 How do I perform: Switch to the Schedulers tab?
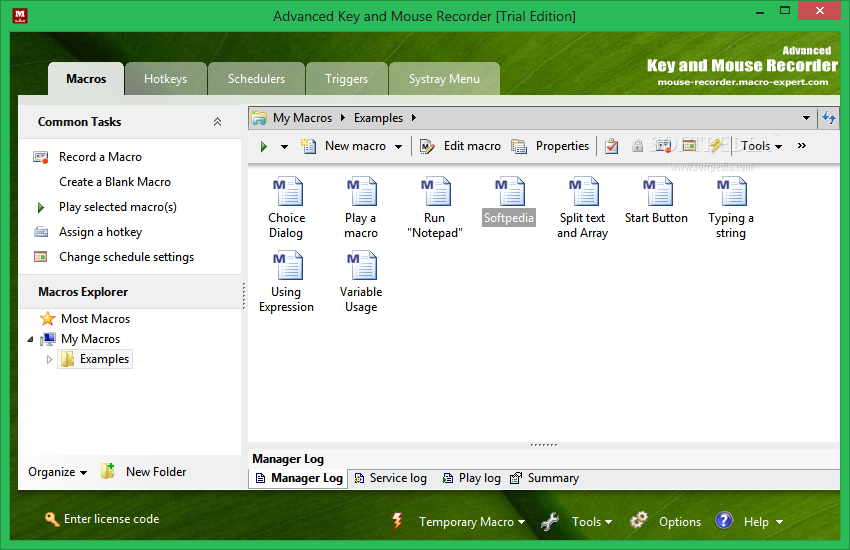pyautogui.click(x=256, y=79)
